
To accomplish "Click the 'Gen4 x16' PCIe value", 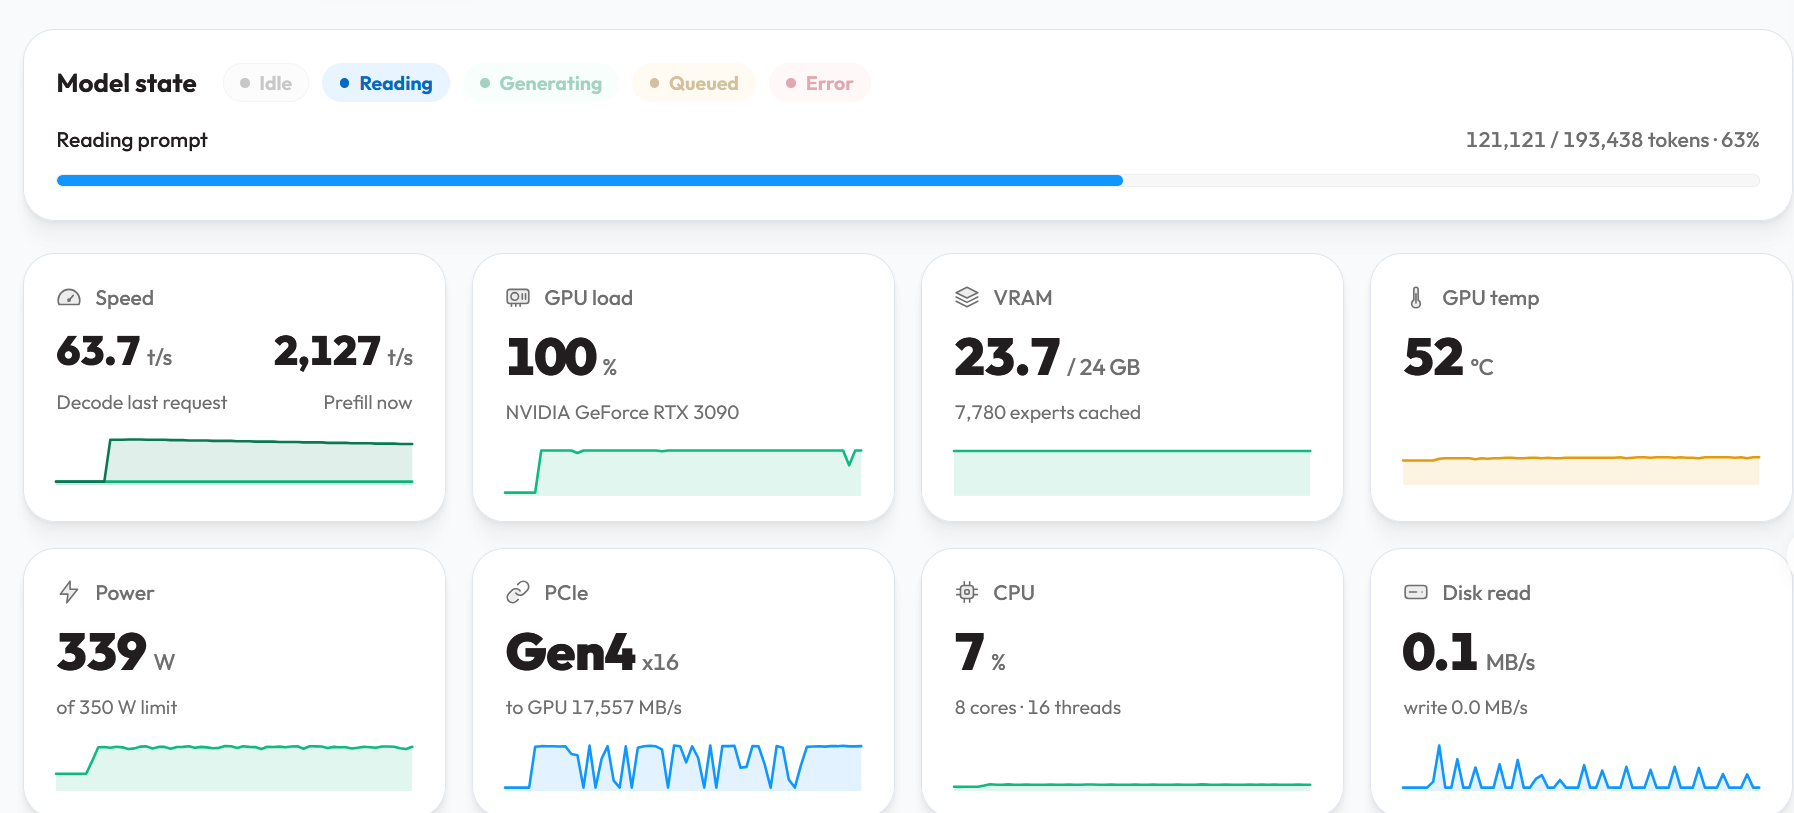I will coord(592,652).
